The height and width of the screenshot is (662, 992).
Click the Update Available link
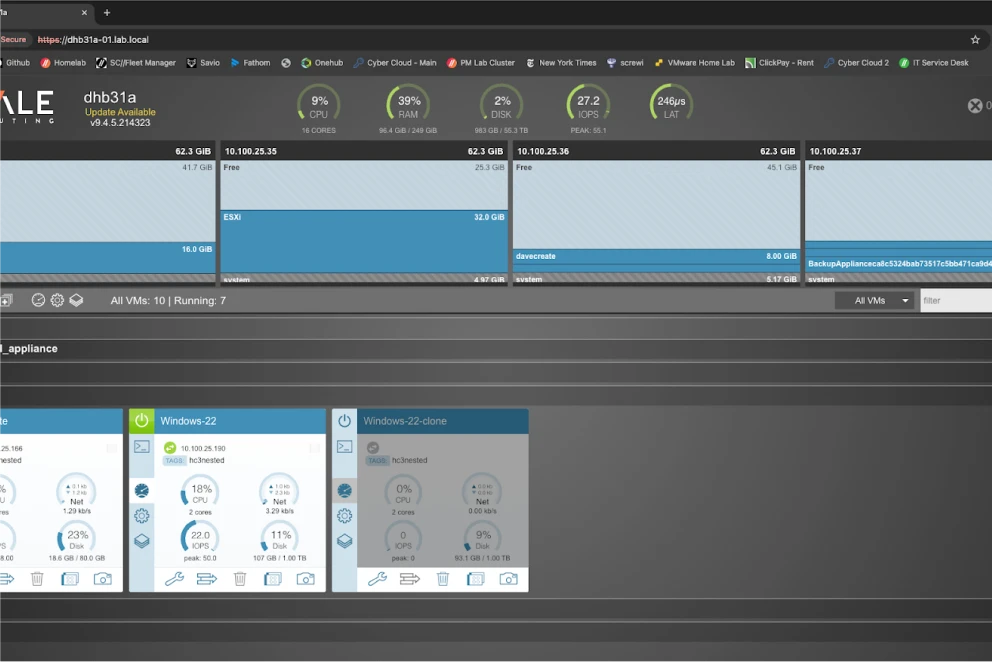pyautogui.click(x=120, y=112)
